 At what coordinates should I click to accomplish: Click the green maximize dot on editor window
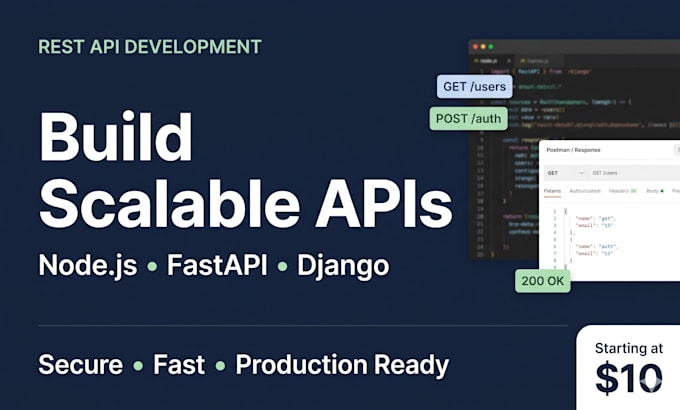point(491,46)
